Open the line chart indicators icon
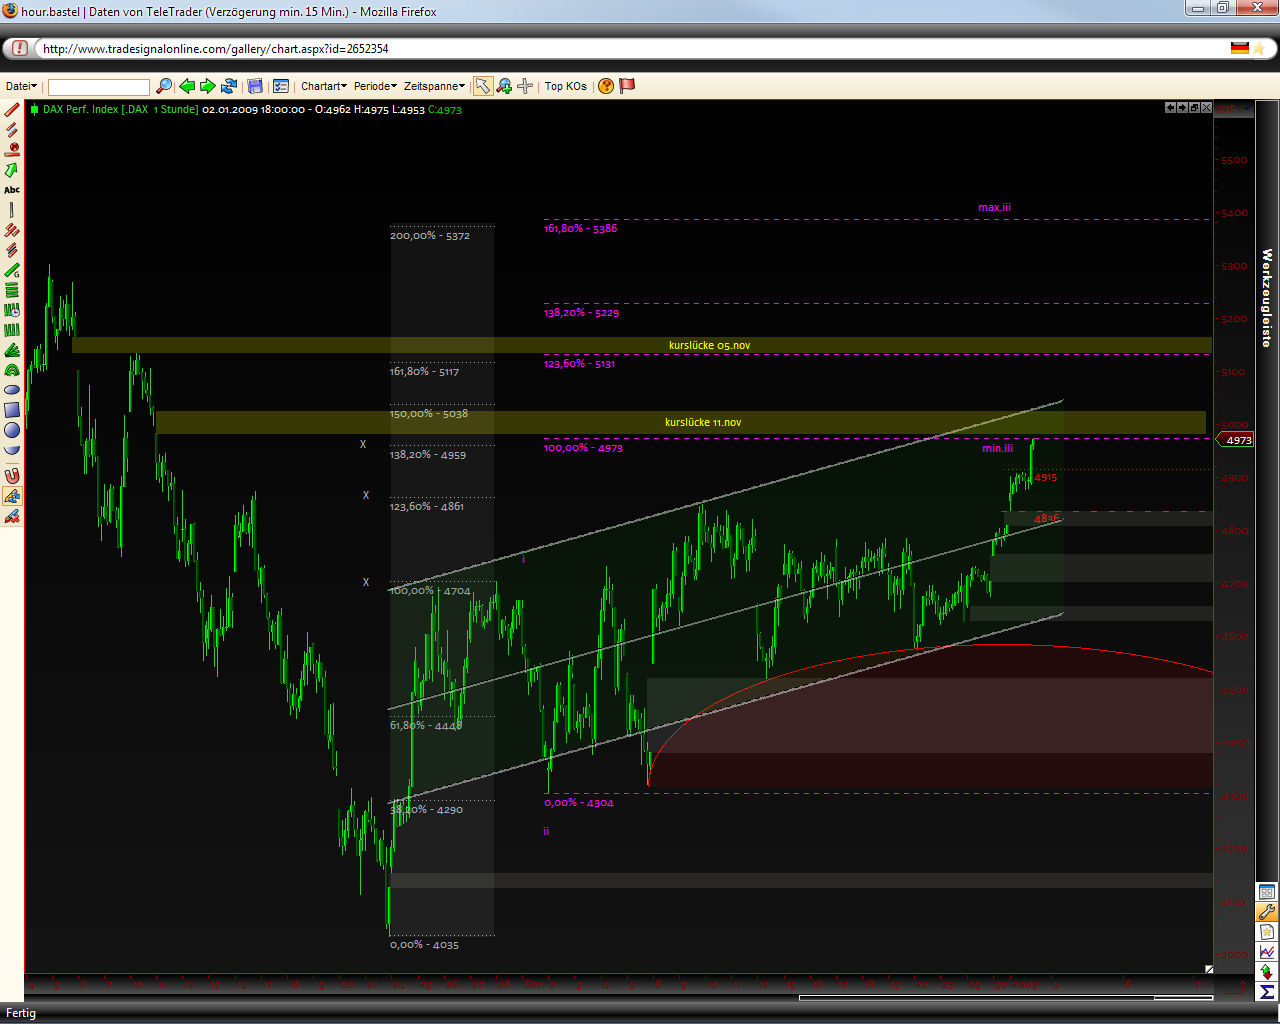This screenshot has width=1280, height=1024. tap(1267, 952)
